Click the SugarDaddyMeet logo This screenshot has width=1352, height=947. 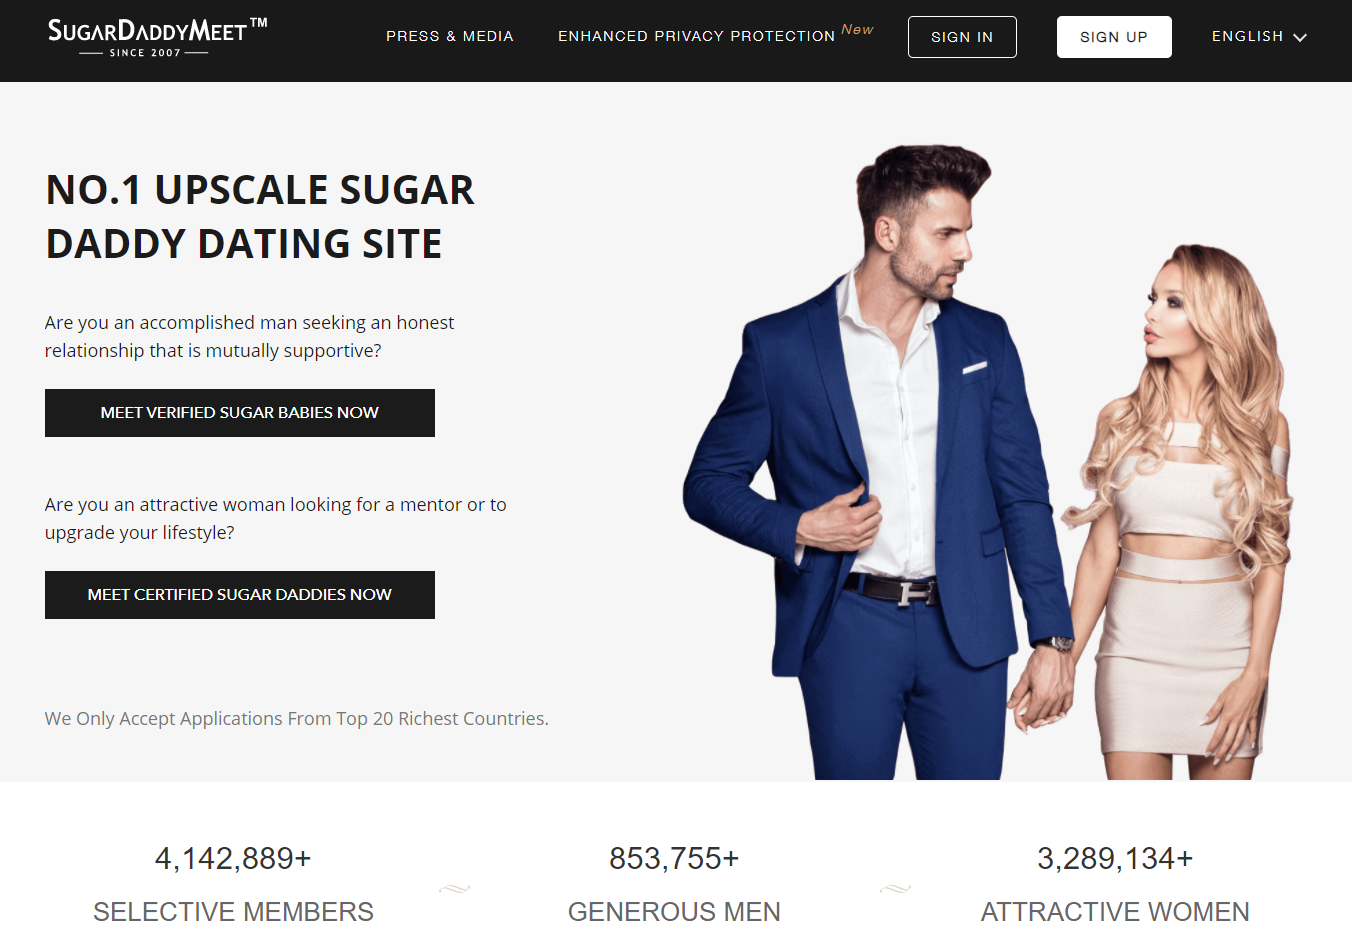[x=158, y=38]
